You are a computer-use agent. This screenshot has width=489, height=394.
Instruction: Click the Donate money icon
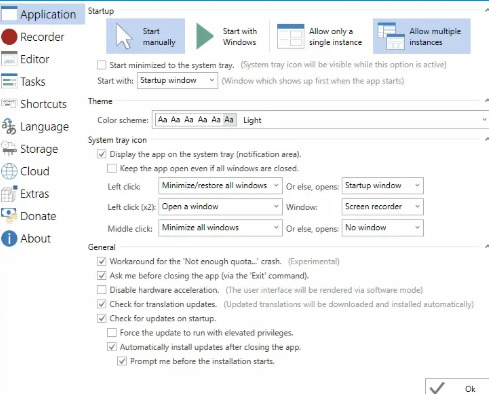pyautogui.click(x=9, y=216)
